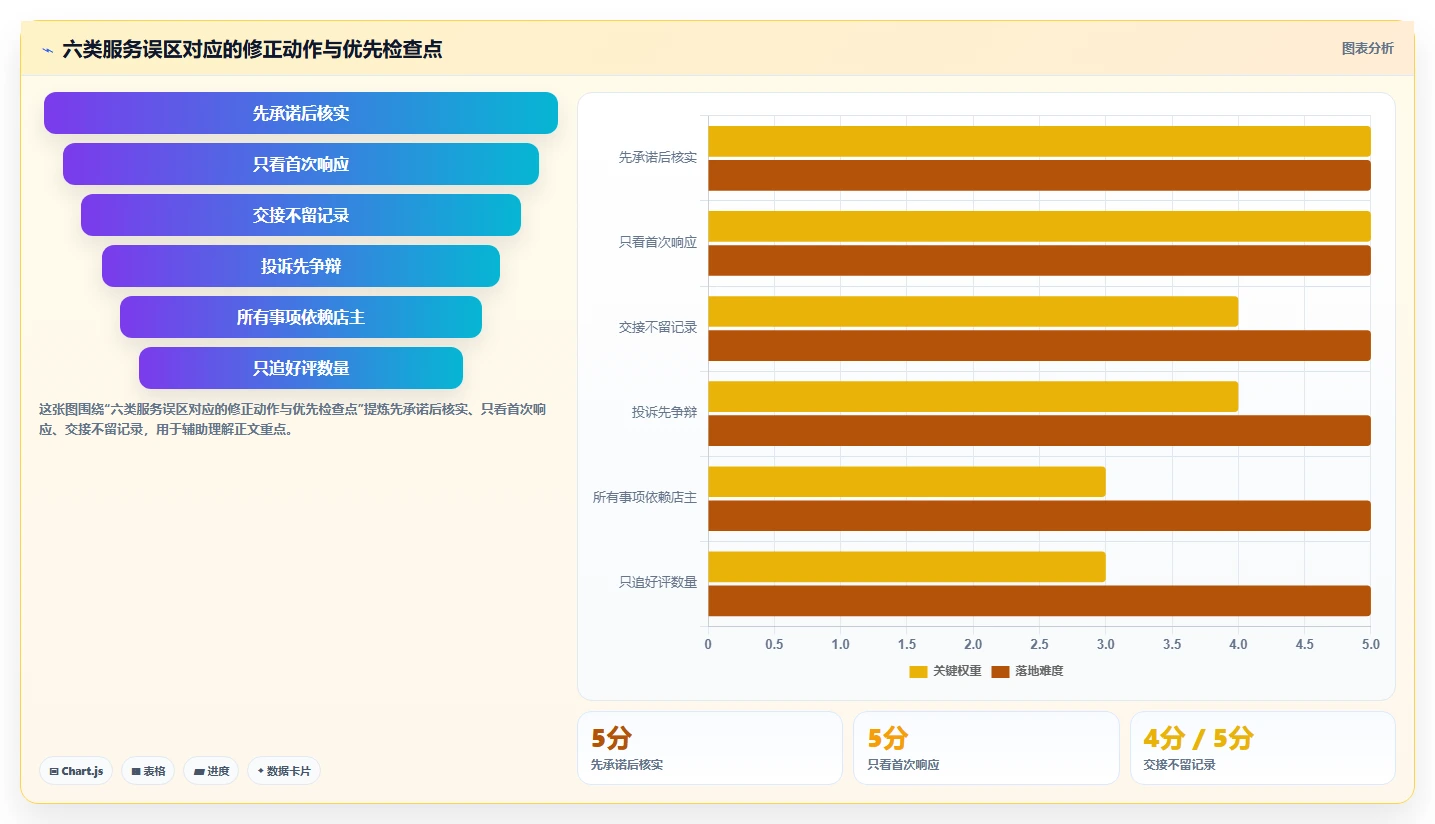Click the 投诉先争辩 y-axis label in chart
The image size is (1435, 824).
[664, 412]
